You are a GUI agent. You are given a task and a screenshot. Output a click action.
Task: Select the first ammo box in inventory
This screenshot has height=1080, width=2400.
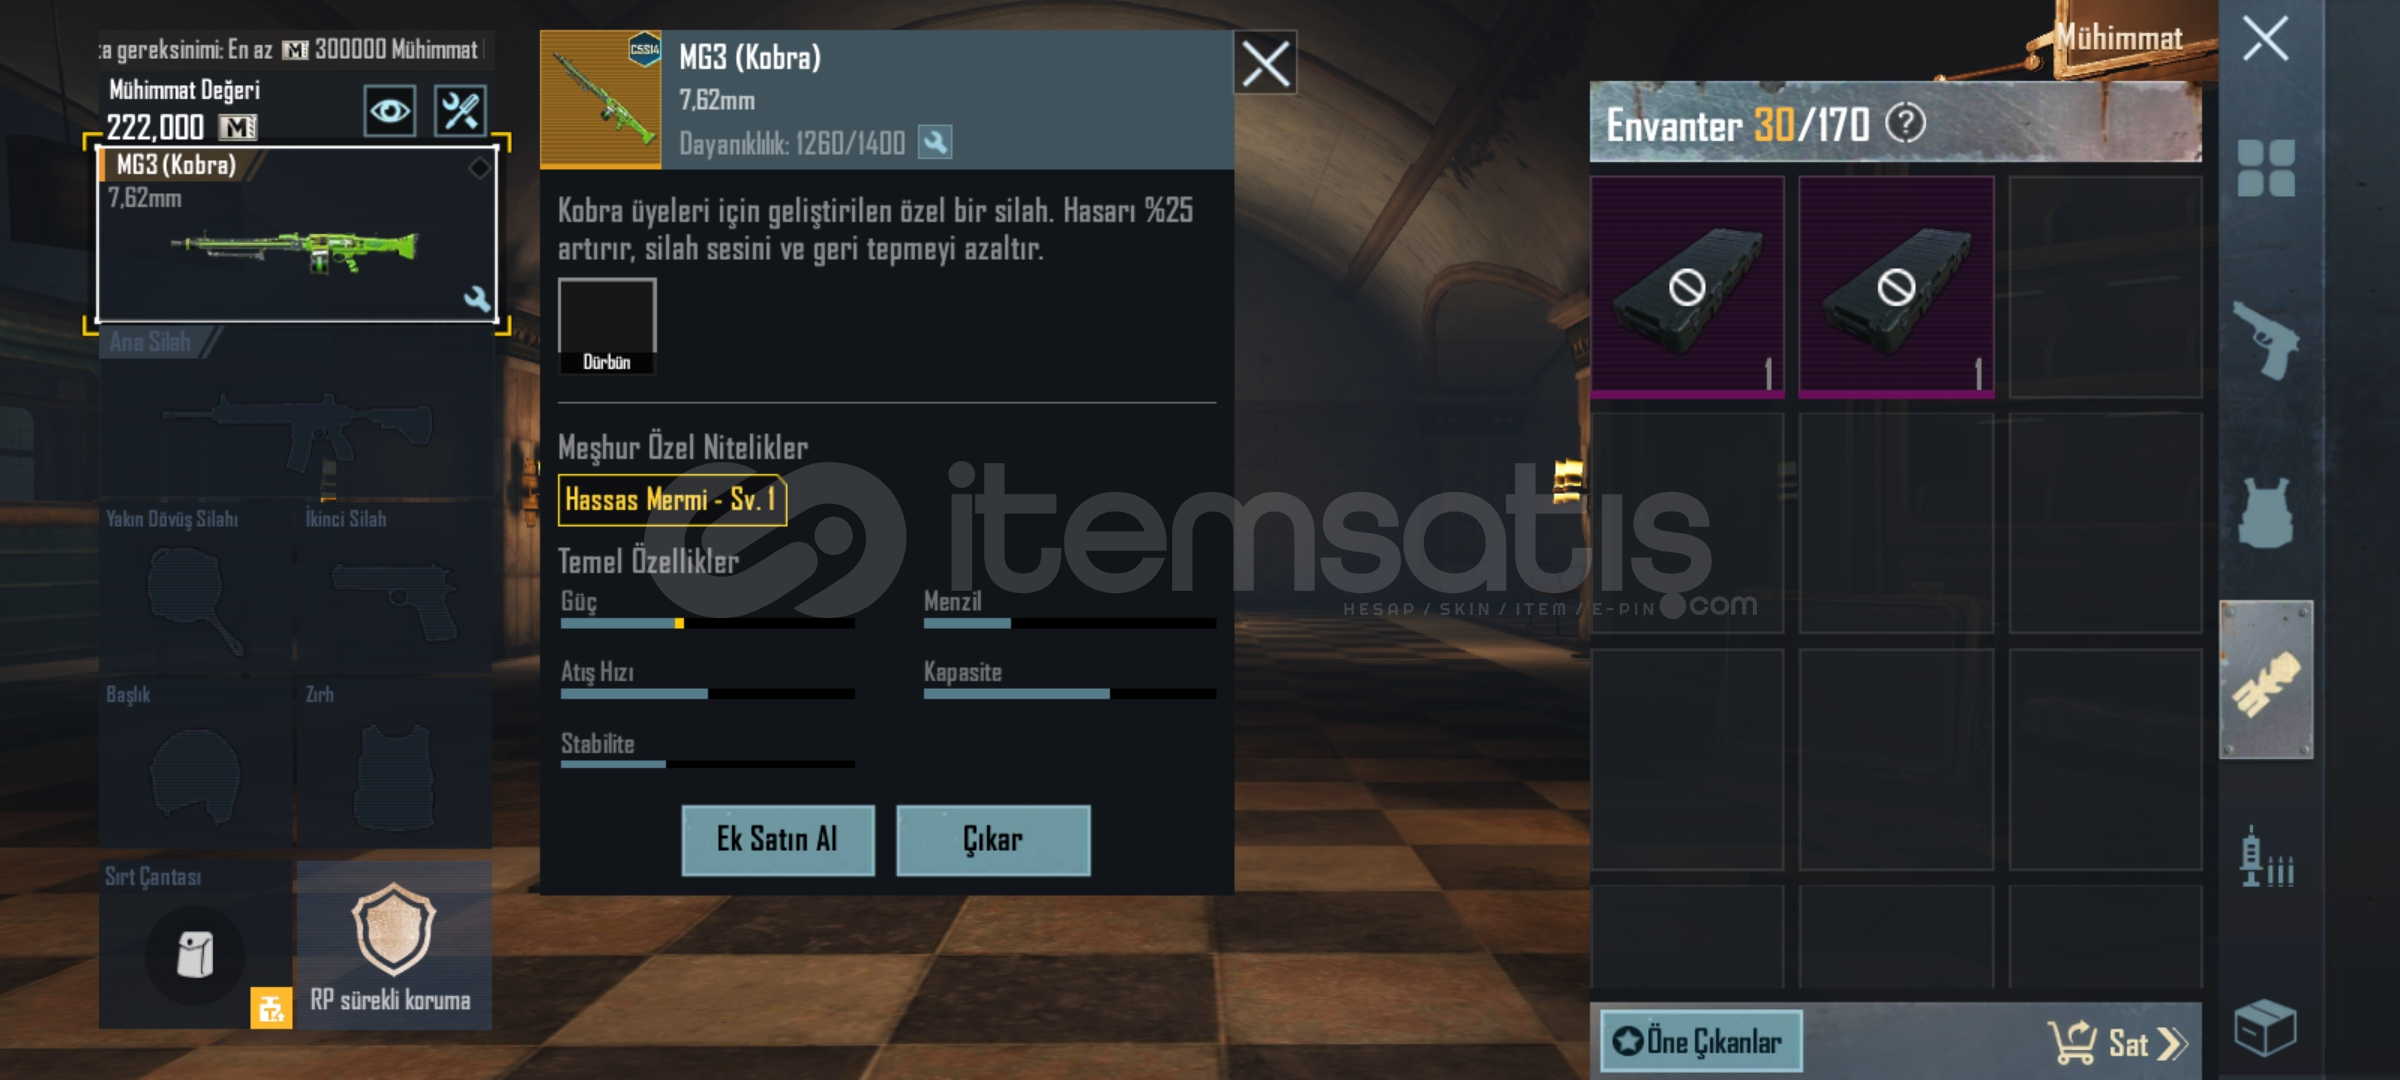[x=1687, y=287]
